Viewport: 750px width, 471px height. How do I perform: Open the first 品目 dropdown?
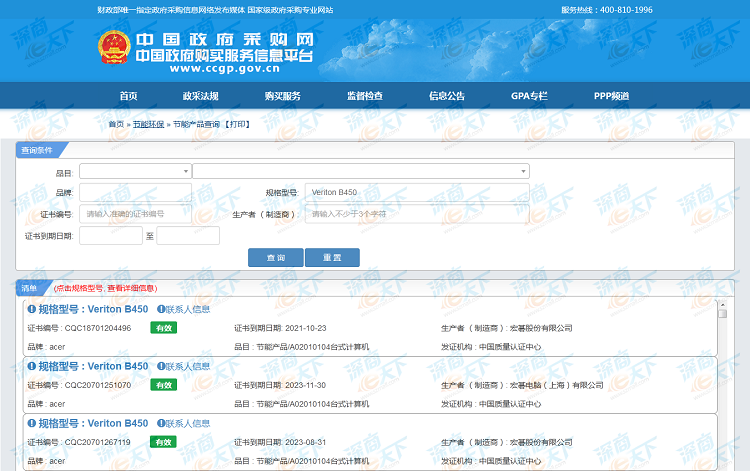(135, 171)
